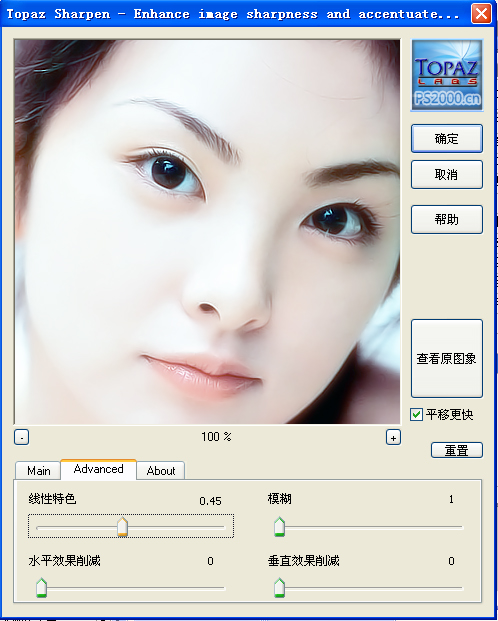Open help via 帮助 button

point(447,219)
